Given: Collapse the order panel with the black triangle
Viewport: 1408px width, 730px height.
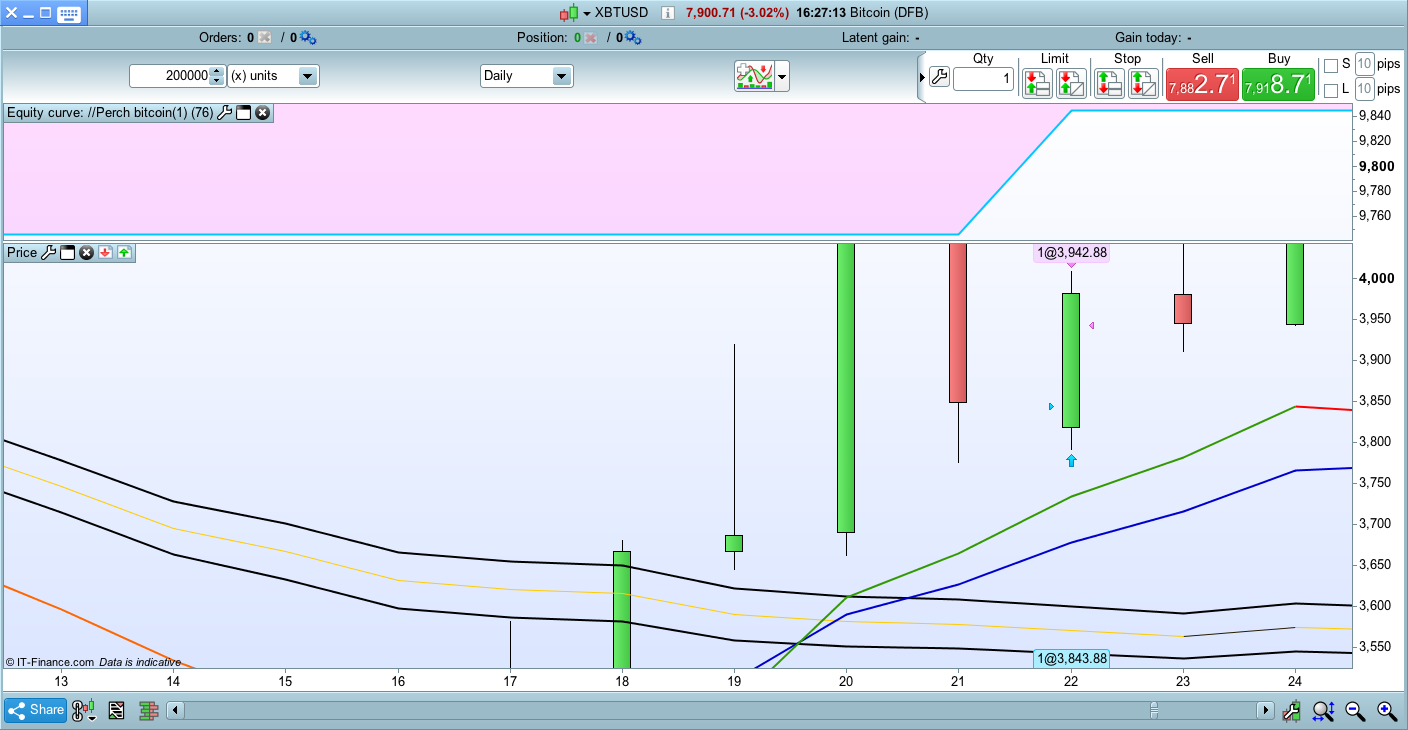Looking at the screenshot, I should pyautogui.click(x=922, y=77).
